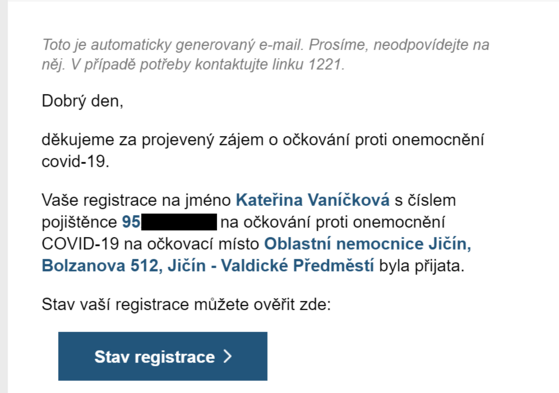Click the Vaše registrace na jméno text

(136, 200)
